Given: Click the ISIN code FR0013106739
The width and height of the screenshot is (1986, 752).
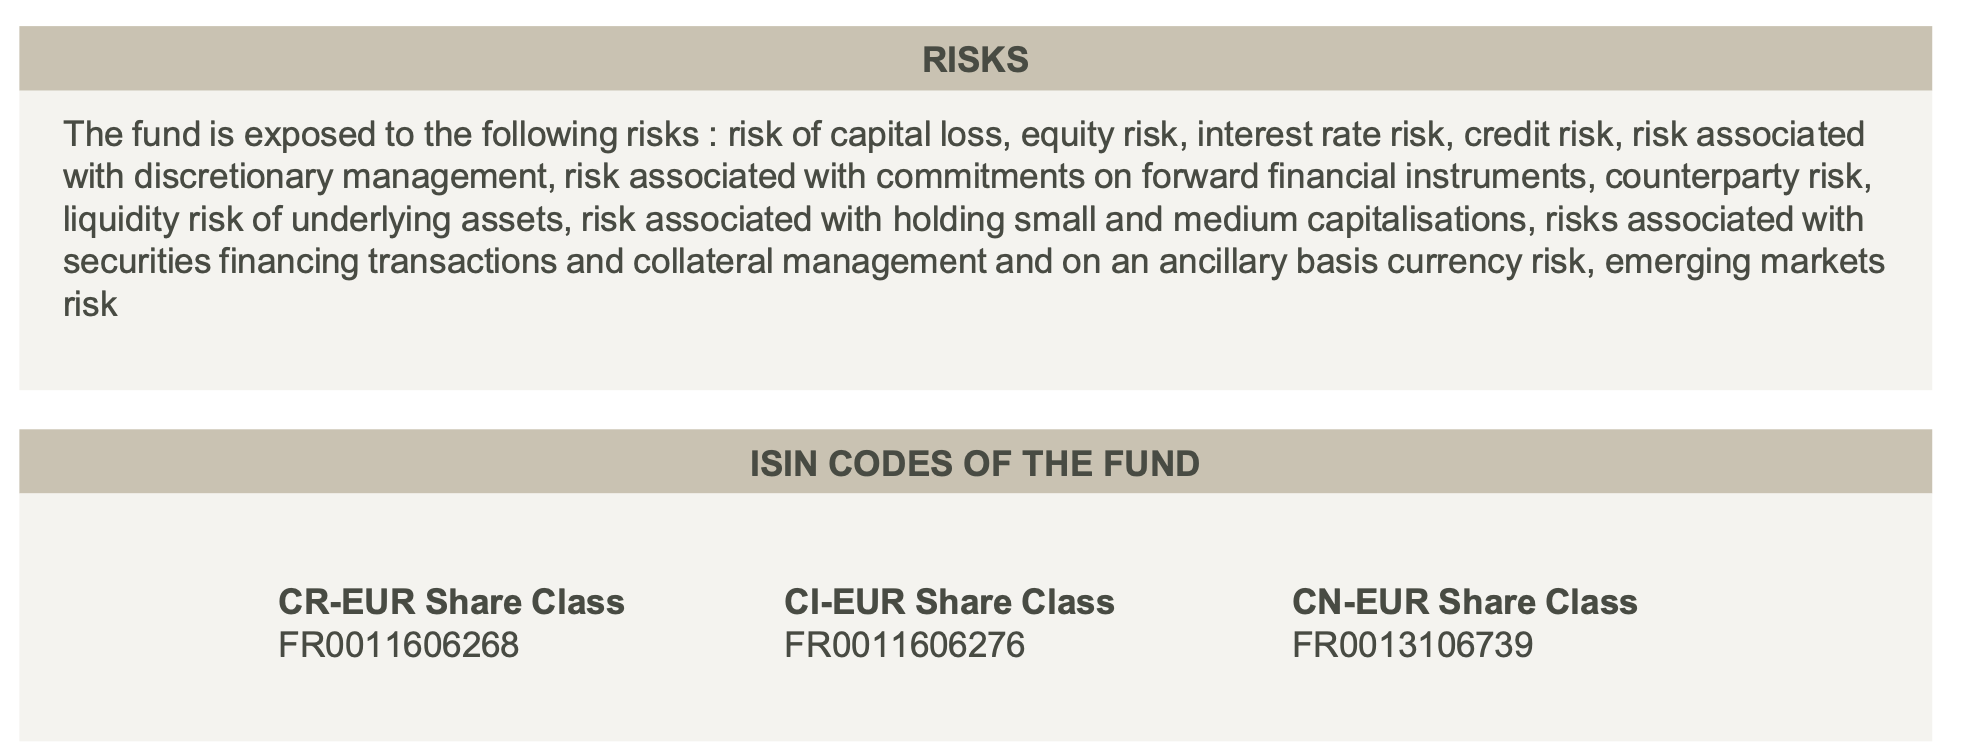Looking at the screenshot, I should click(x=1413, y=645).
